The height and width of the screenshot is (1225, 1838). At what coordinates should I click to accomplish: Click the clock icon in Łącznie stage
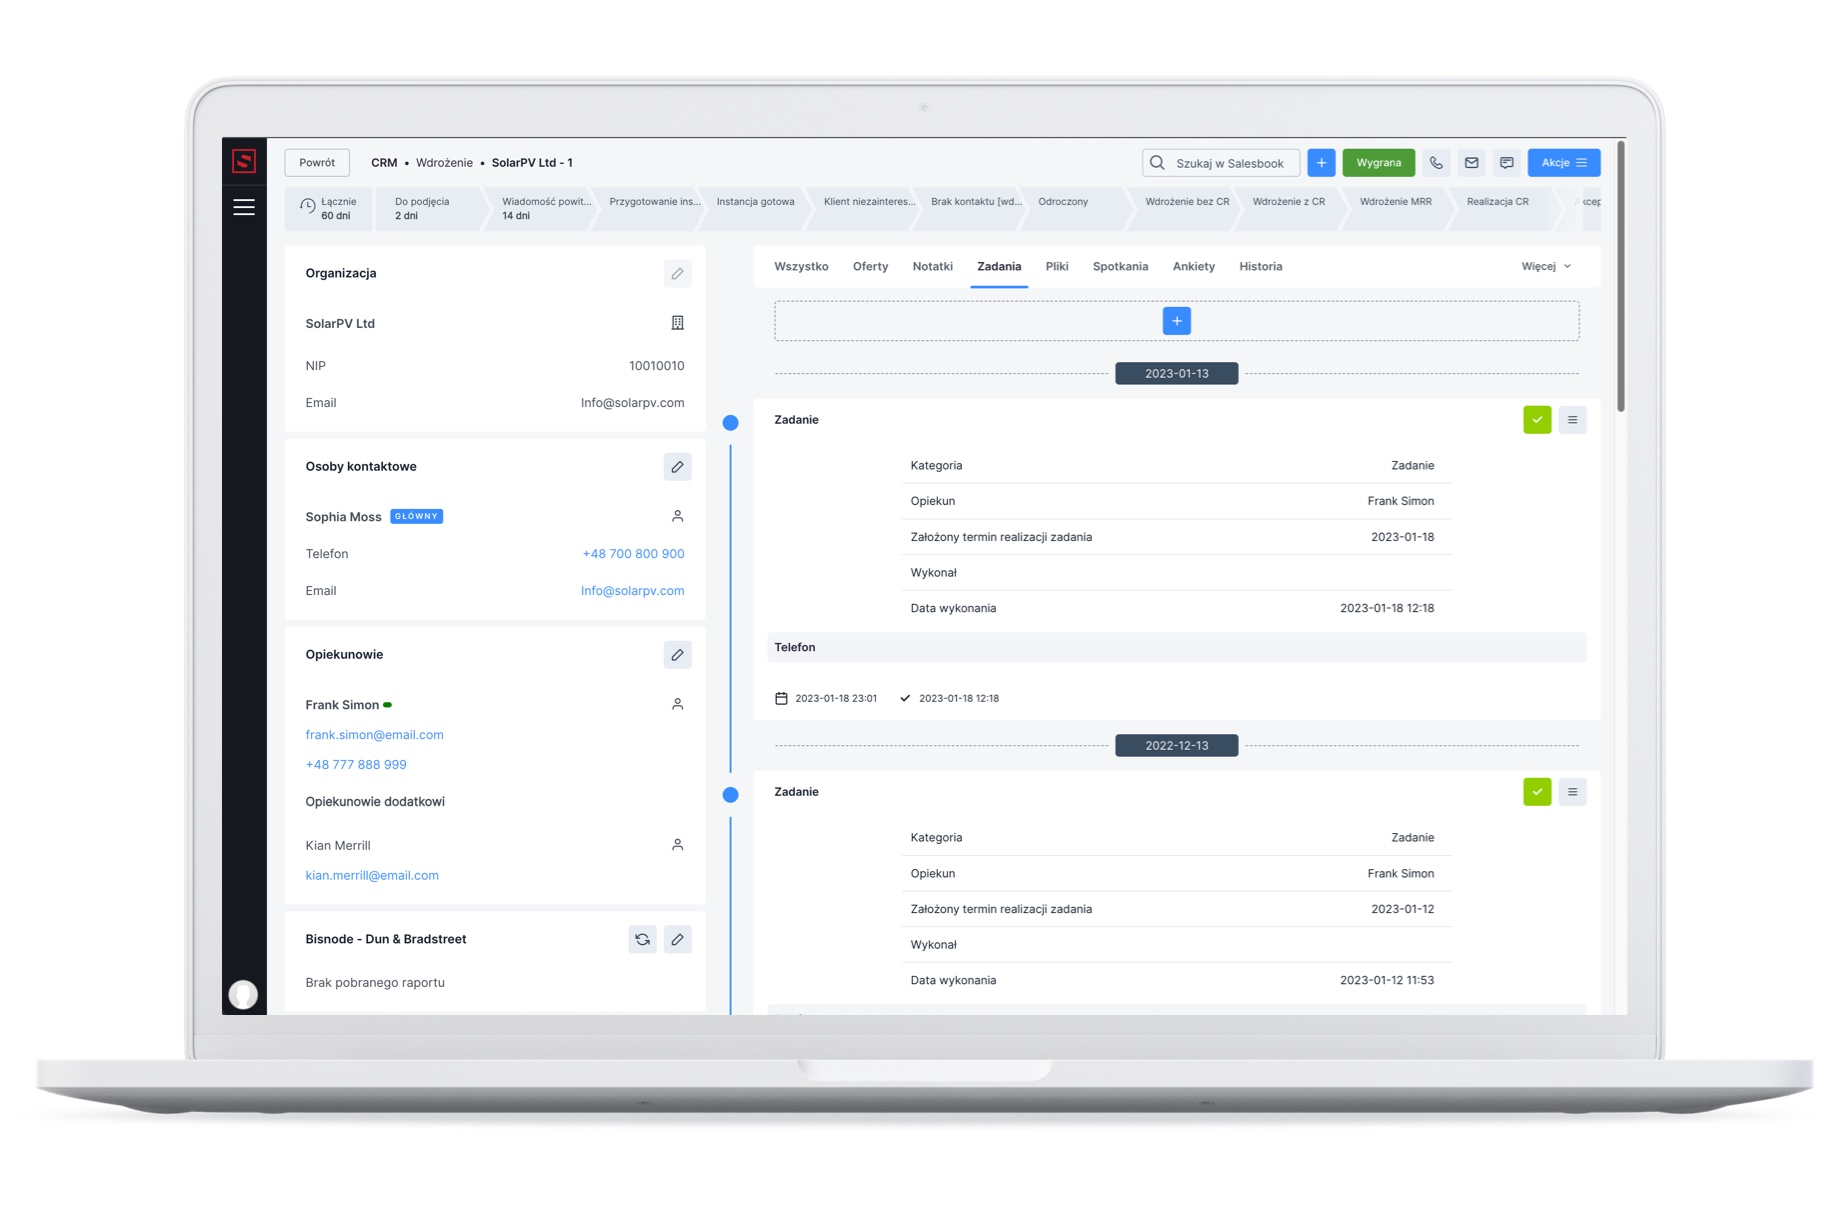coord(308,206)
